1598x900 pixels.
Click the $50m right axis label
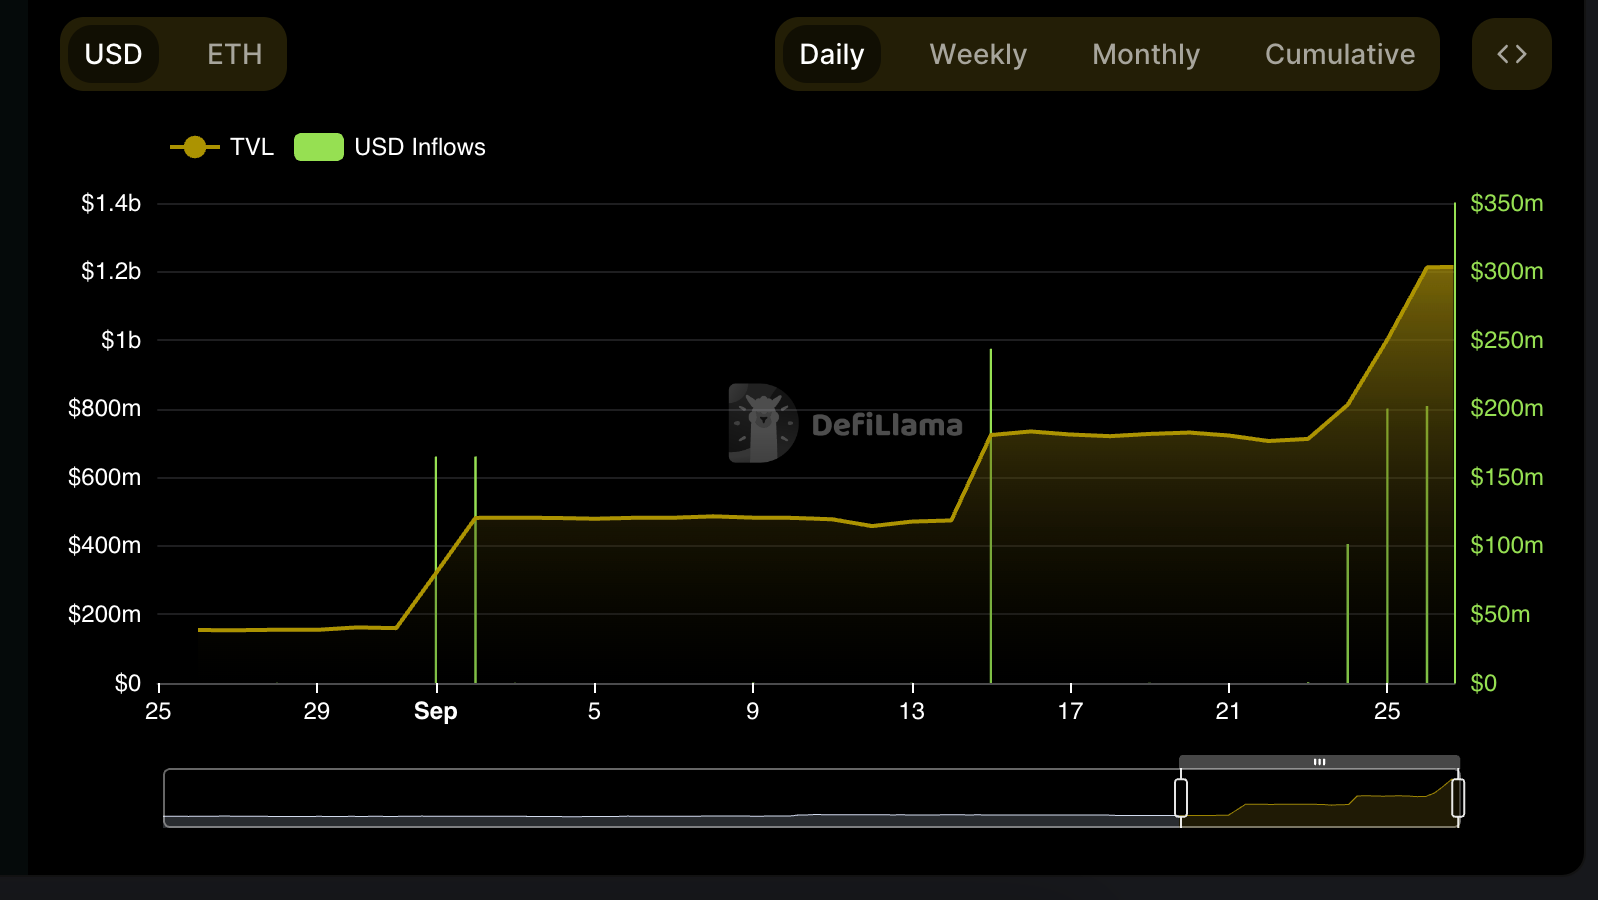click(x=1500, y=614)
